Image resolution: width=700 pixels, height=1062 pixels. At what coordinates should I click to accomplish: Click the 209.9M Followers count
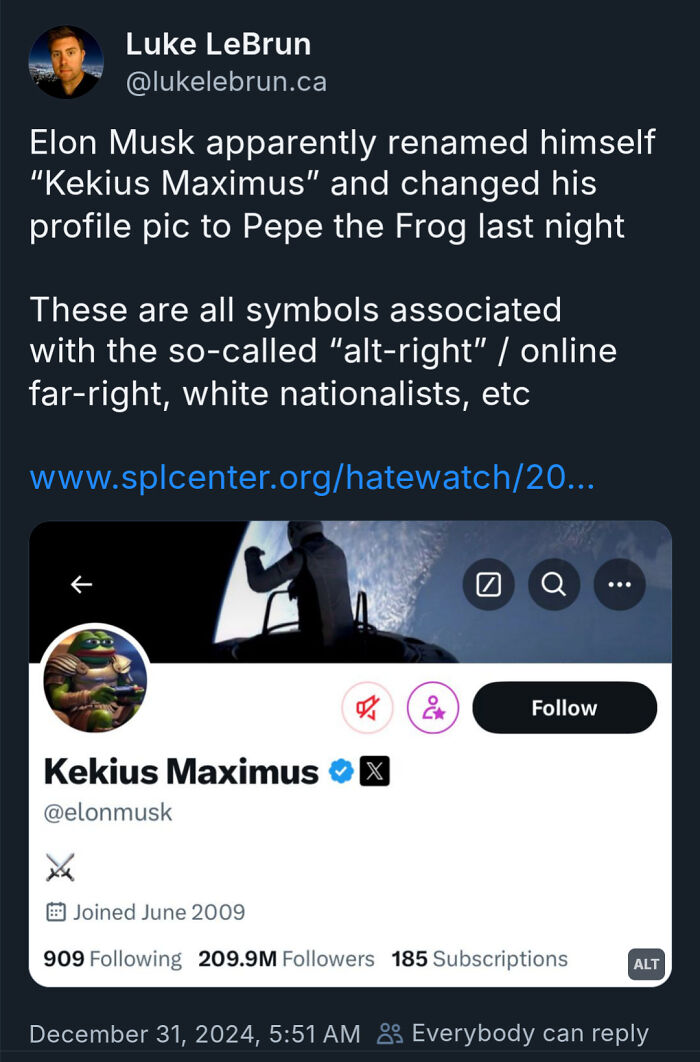point(285,958)
